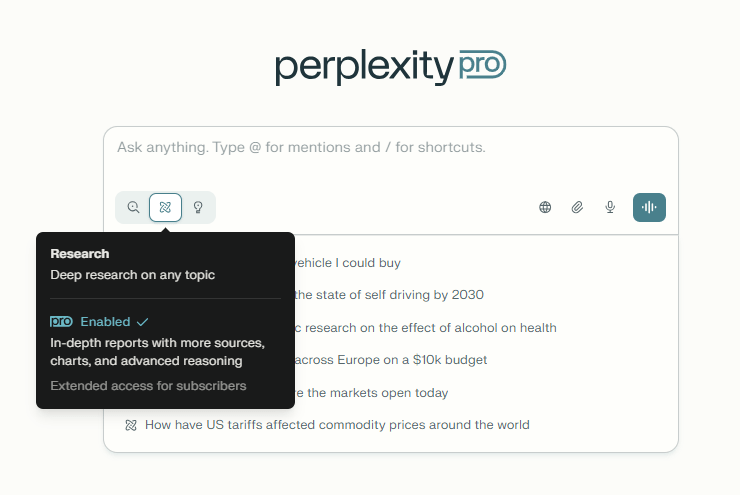Click the perplexity logo text
This screenshot has width=740, height=495.
click(x=364, y=68)
